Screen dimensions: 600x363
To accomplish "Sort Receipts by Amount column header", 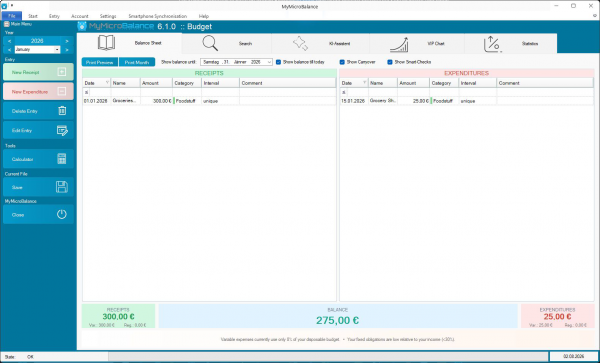I will pyautogui.click(x=156, y=83).
